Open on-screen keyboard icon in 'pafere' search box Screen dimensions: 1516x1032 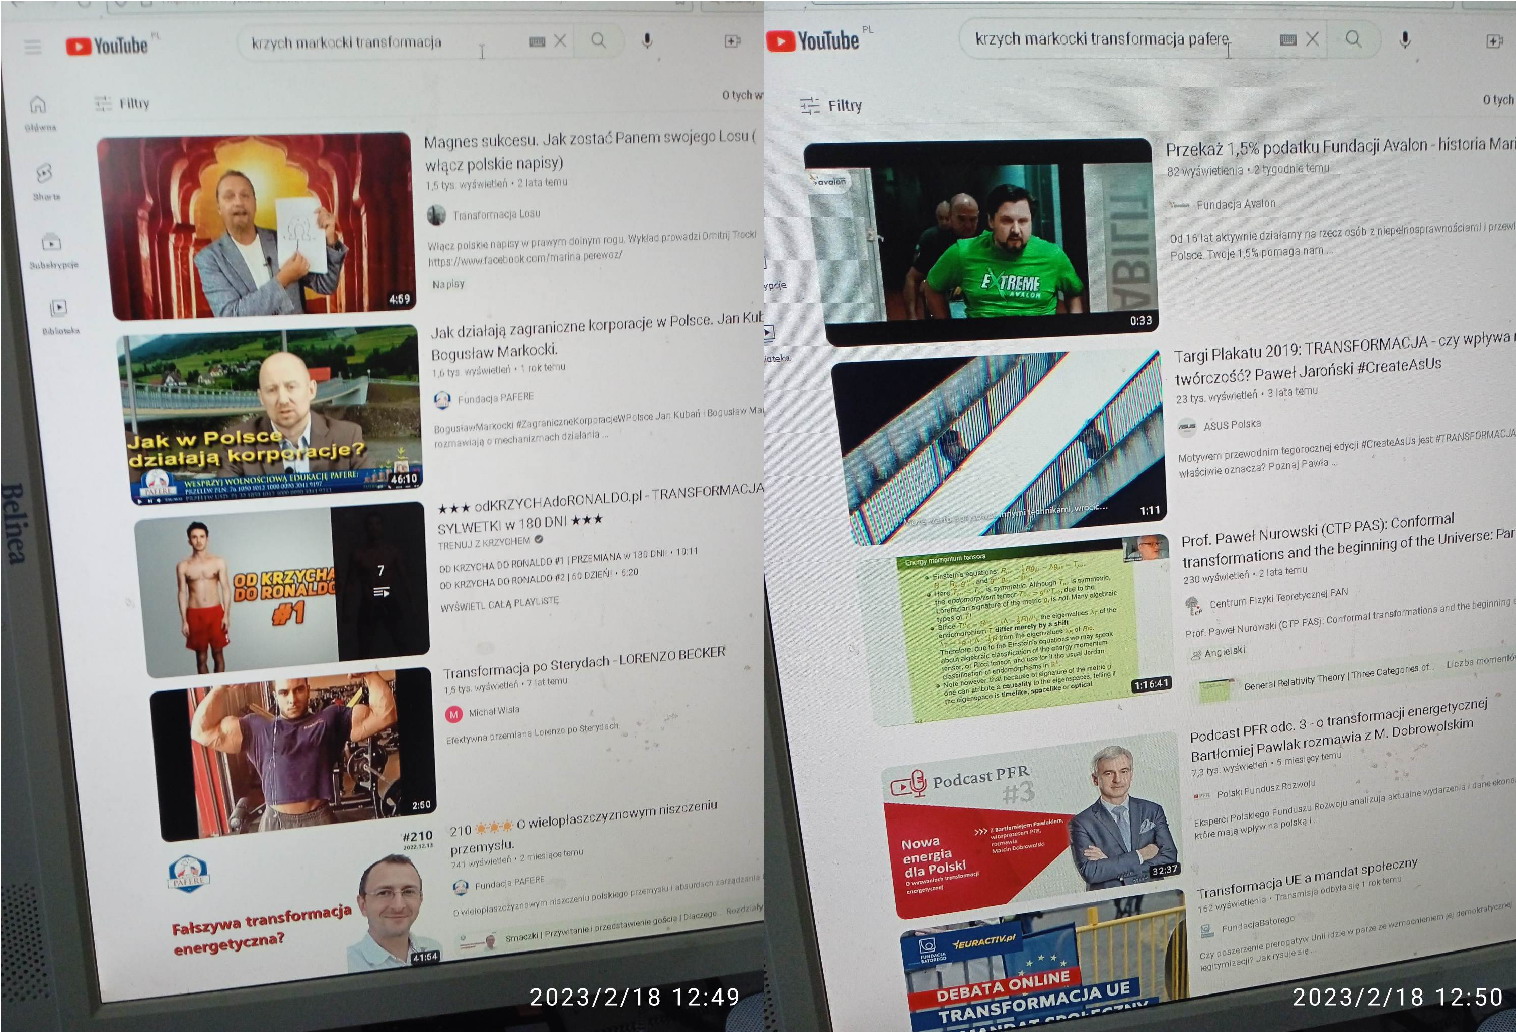[x=1288, y=39]
